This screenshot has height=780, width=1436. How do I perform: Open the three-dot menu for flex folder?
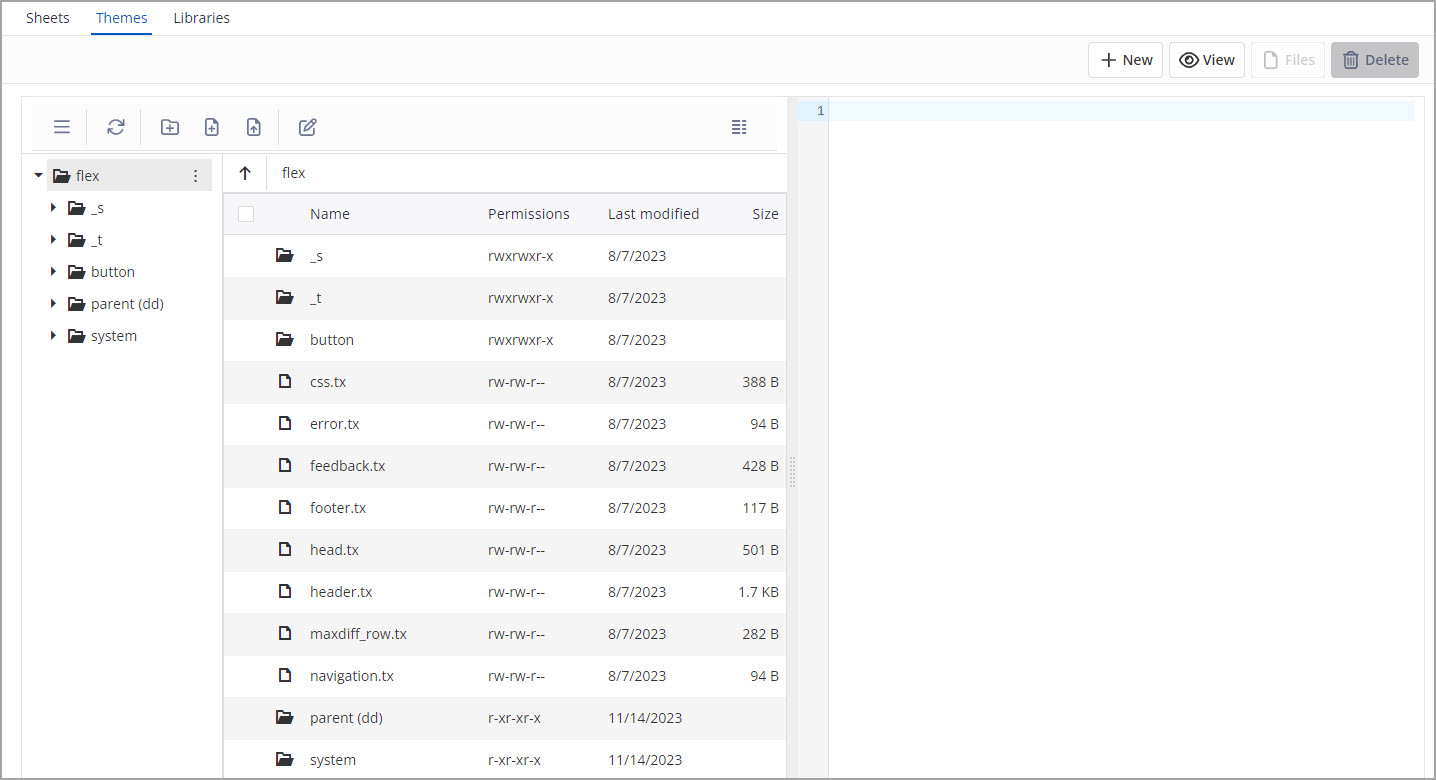tap(195, 176)
